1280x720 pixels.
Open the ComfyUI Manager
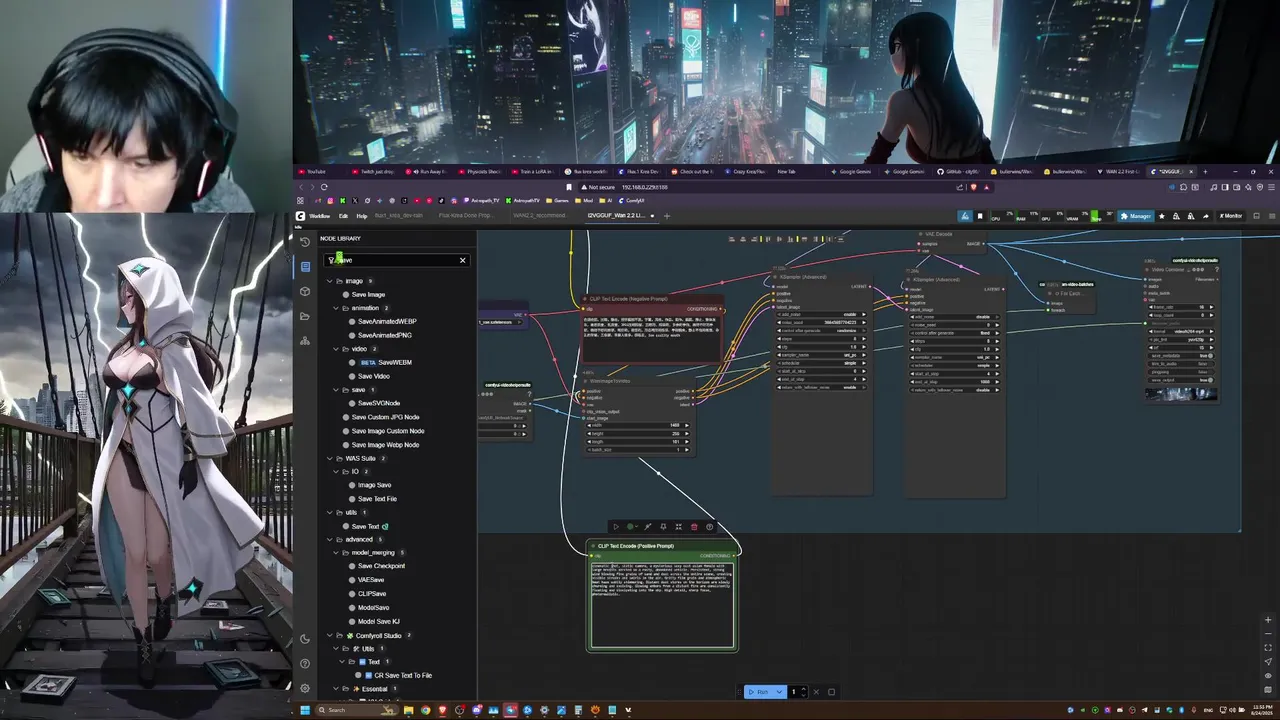(x=1137, y=216)
